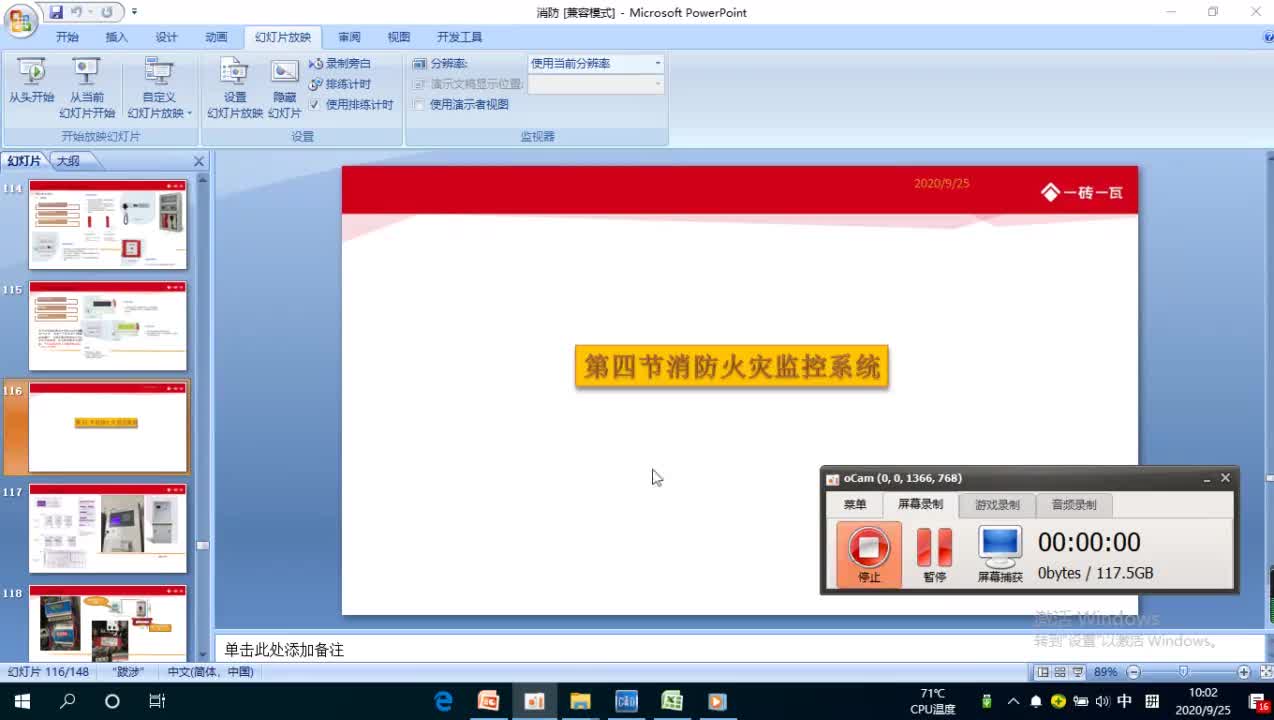This screenshot has width=1274, height=720.
Task: Open File Explorer from taskbar
Action: (580, 701)
